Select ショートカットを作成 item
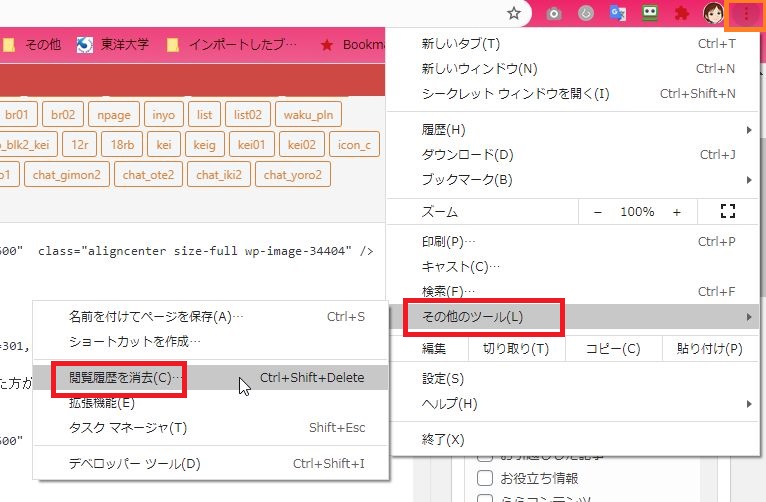 211,341
